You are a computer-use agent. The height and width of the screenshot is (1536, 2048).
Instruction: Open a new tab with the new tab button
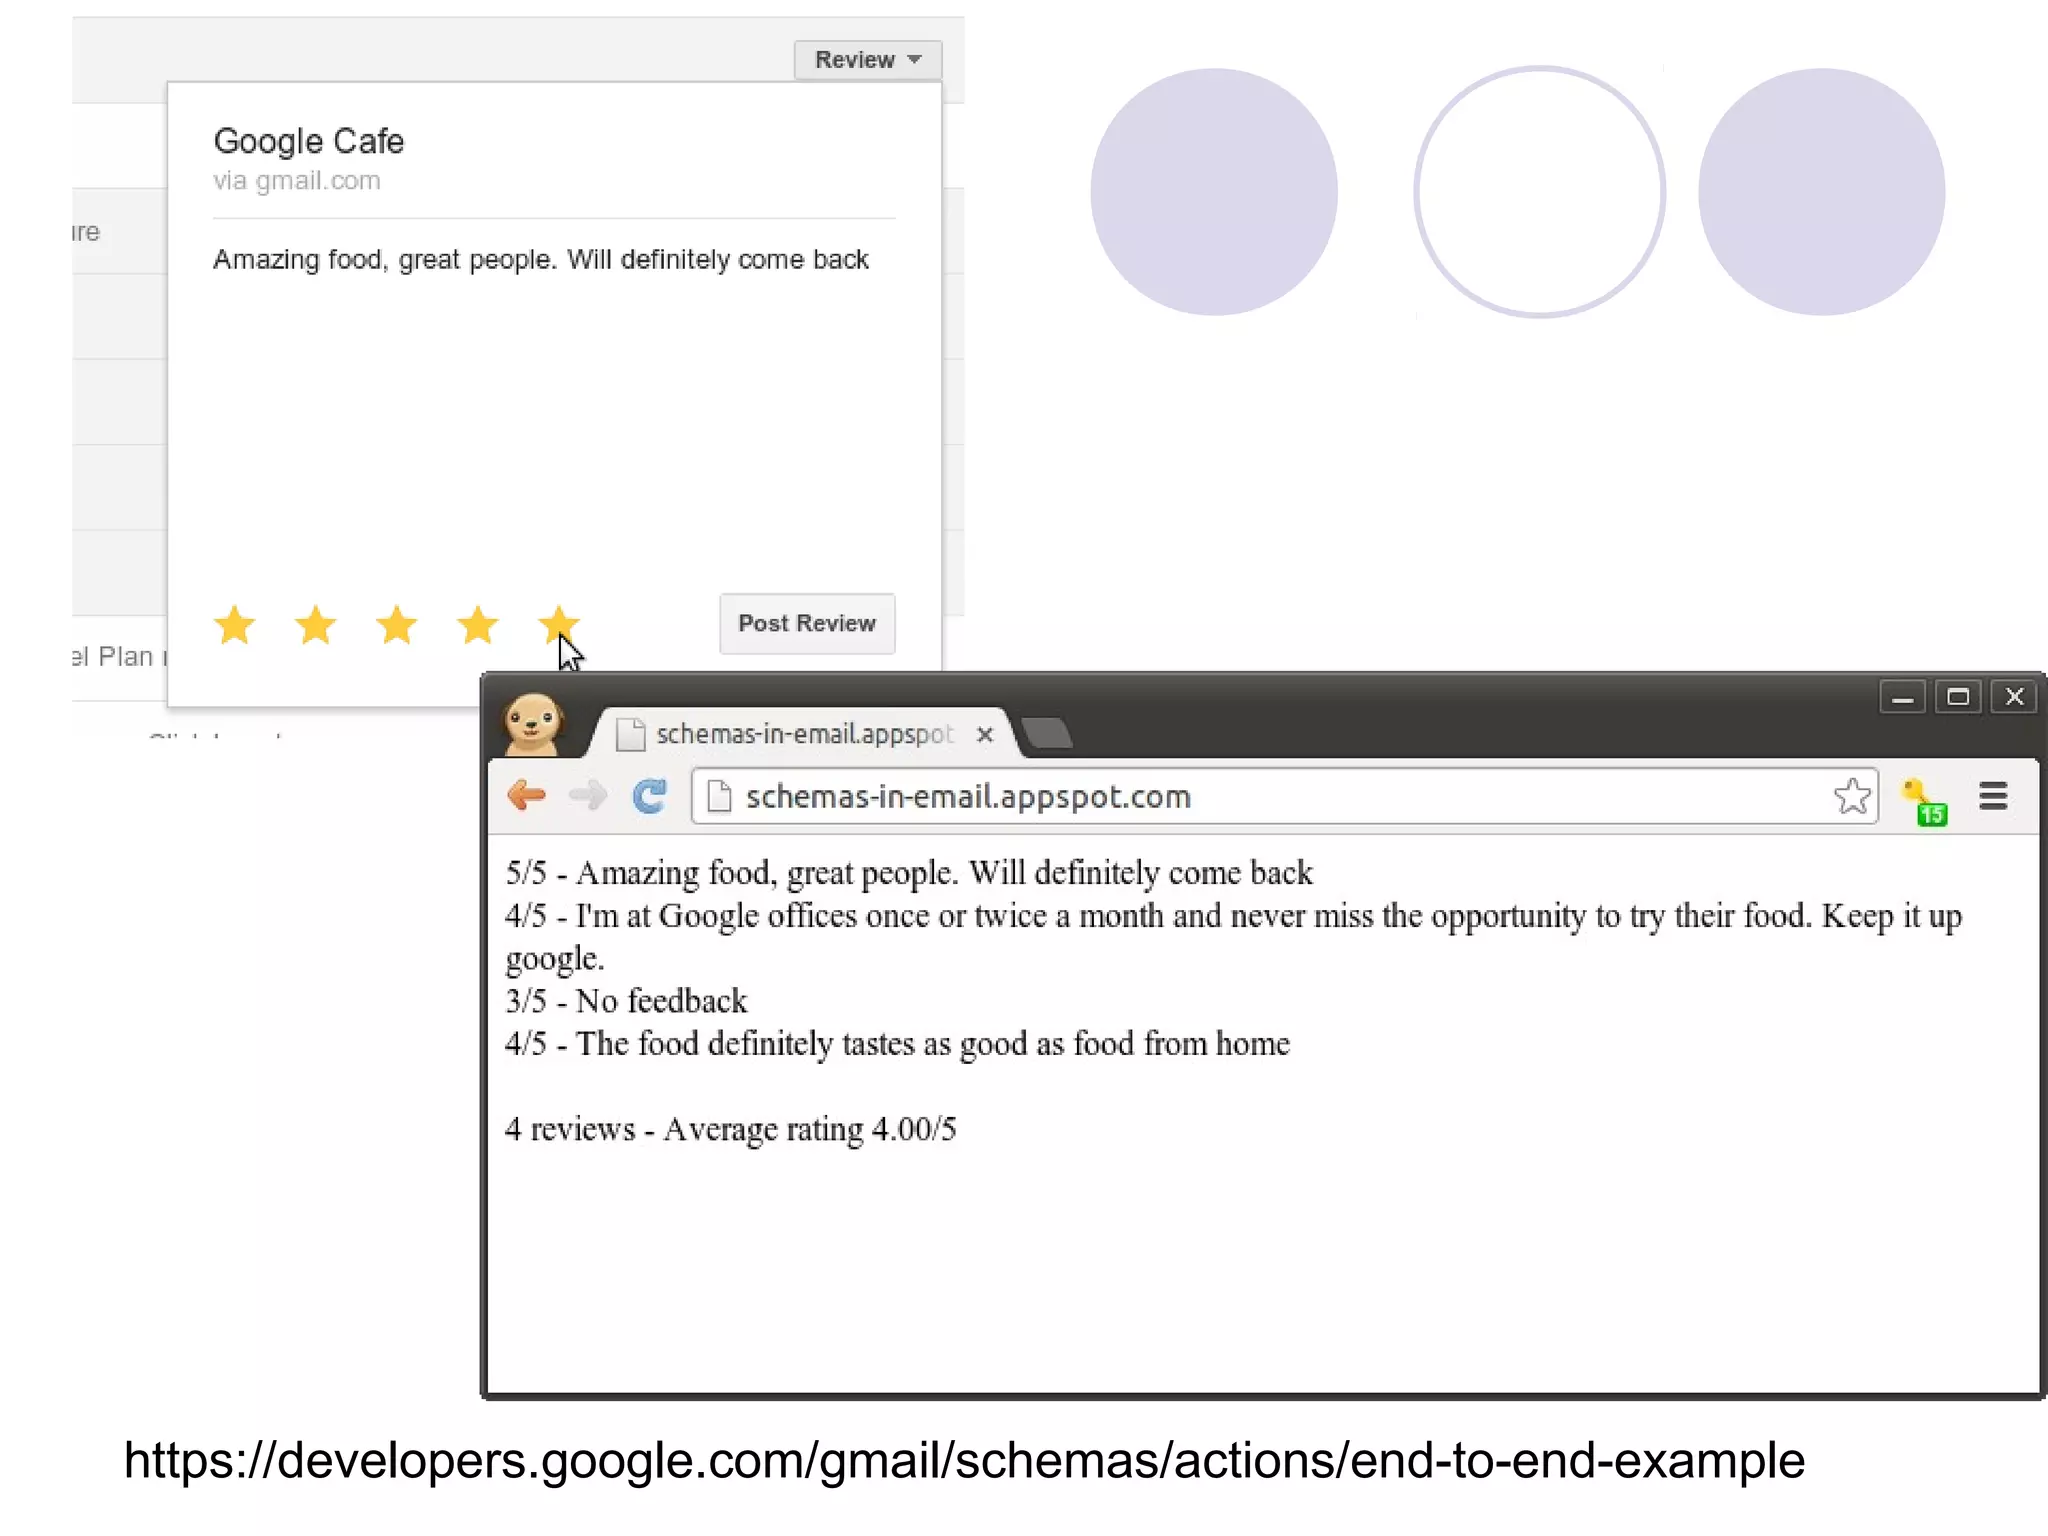(x=1048, y=734)
